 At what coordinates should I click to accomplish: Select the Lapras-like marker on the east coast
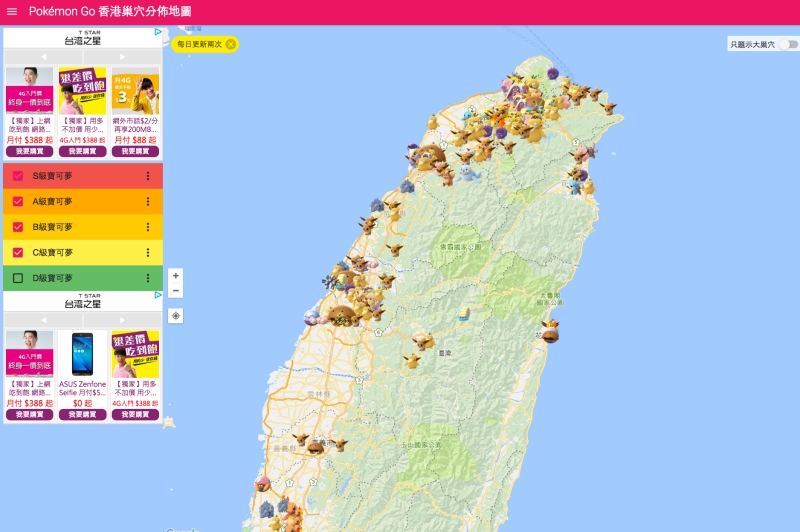[x=551, y=335]
